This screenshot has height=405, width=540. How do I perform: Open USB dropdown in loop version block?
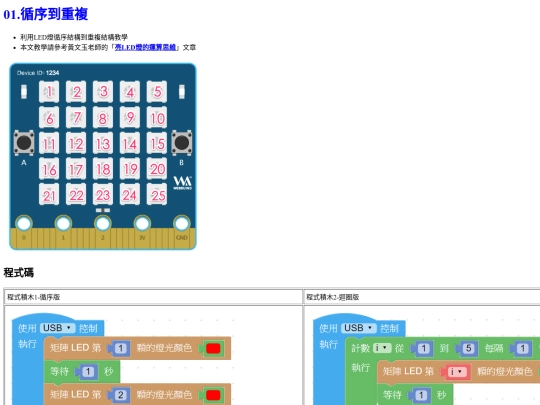(359, 328)
